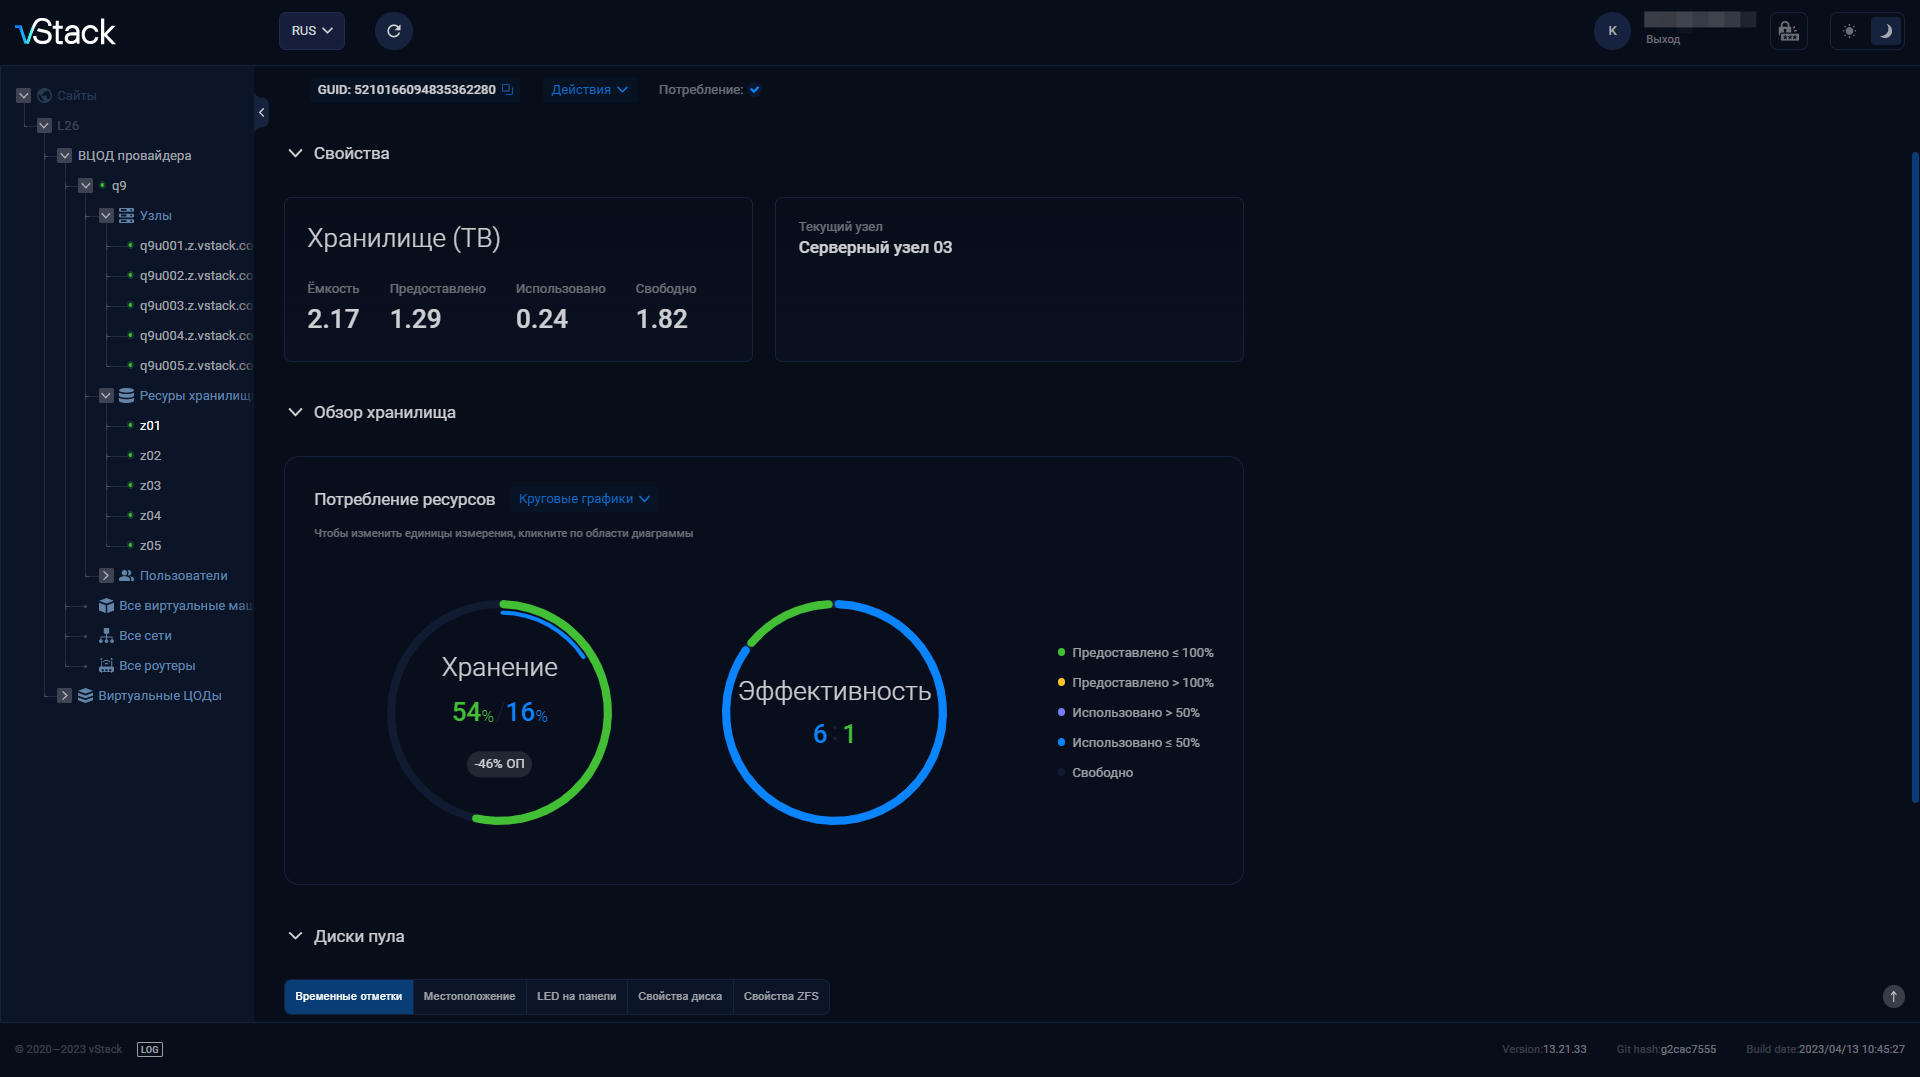Click the Все виртуальные машины cube icon
Screen dimensions: 1920x1077
(x=107, y=605)
